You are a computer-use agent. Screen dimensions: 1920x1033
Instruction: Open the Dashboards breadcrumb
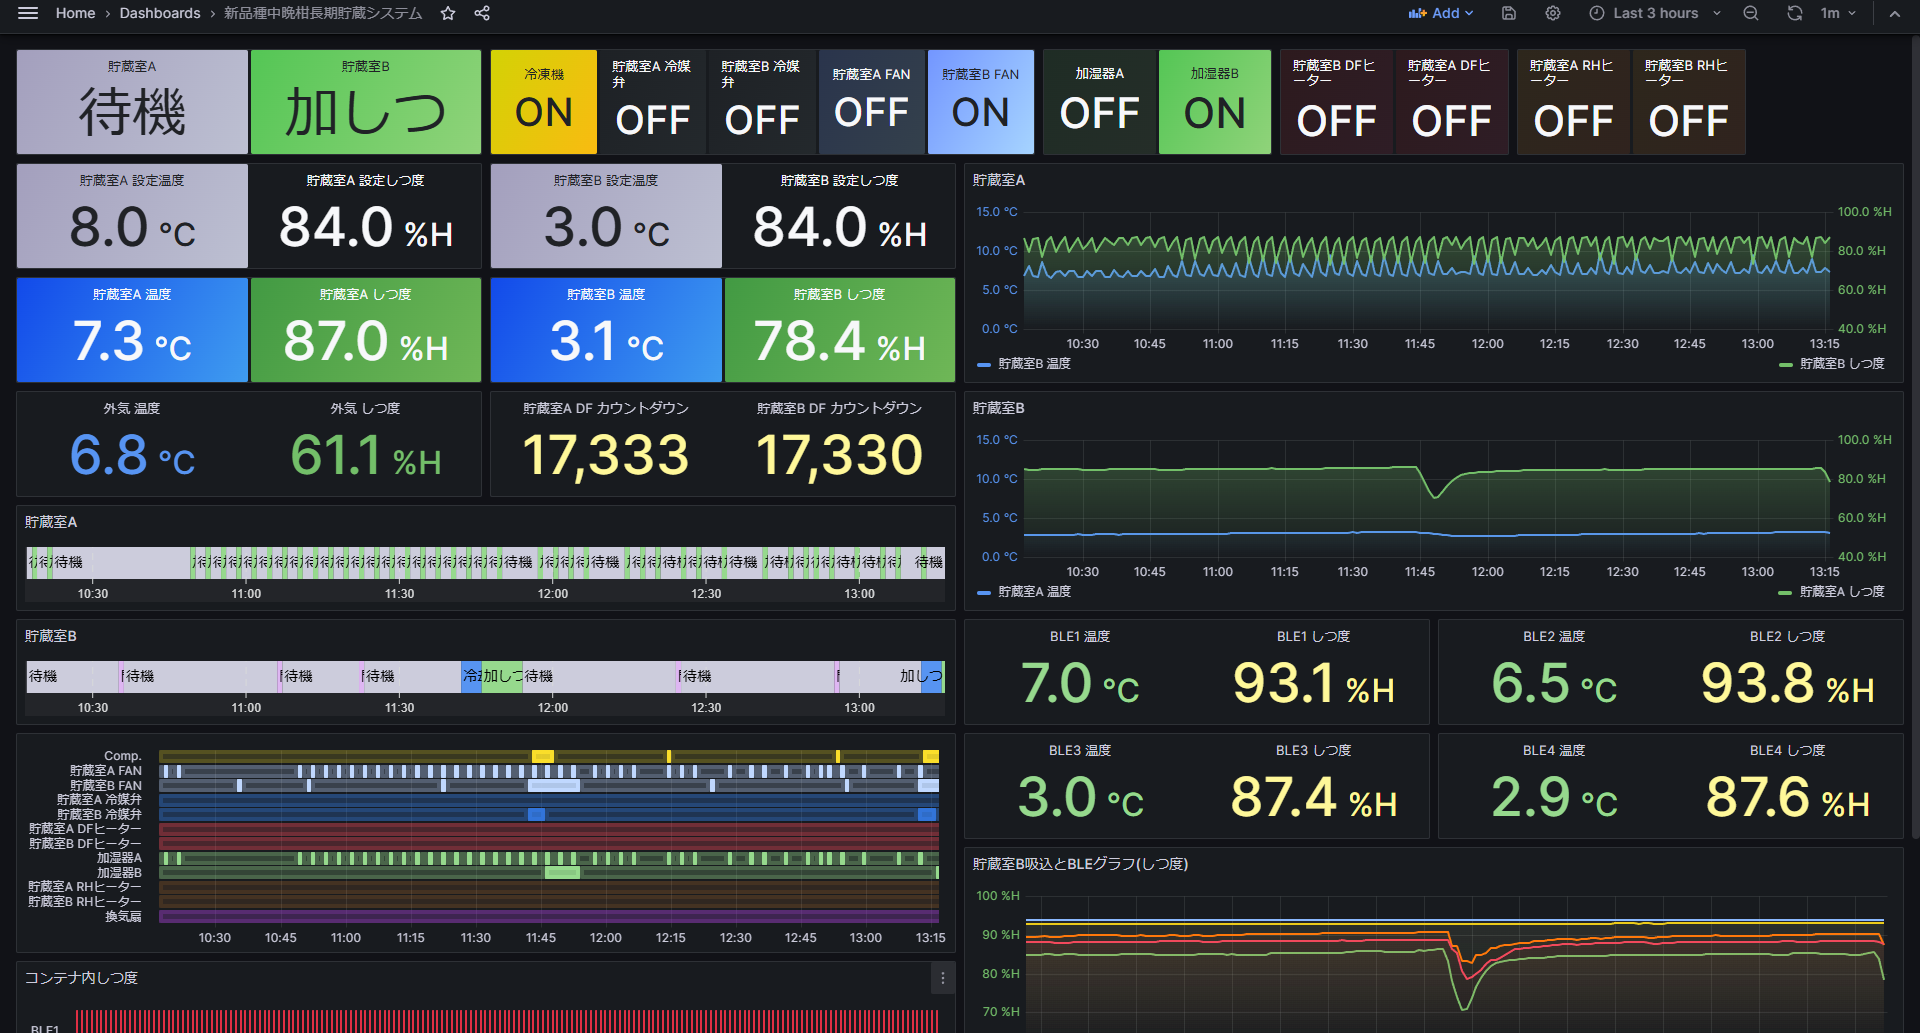tap(160, 13)
